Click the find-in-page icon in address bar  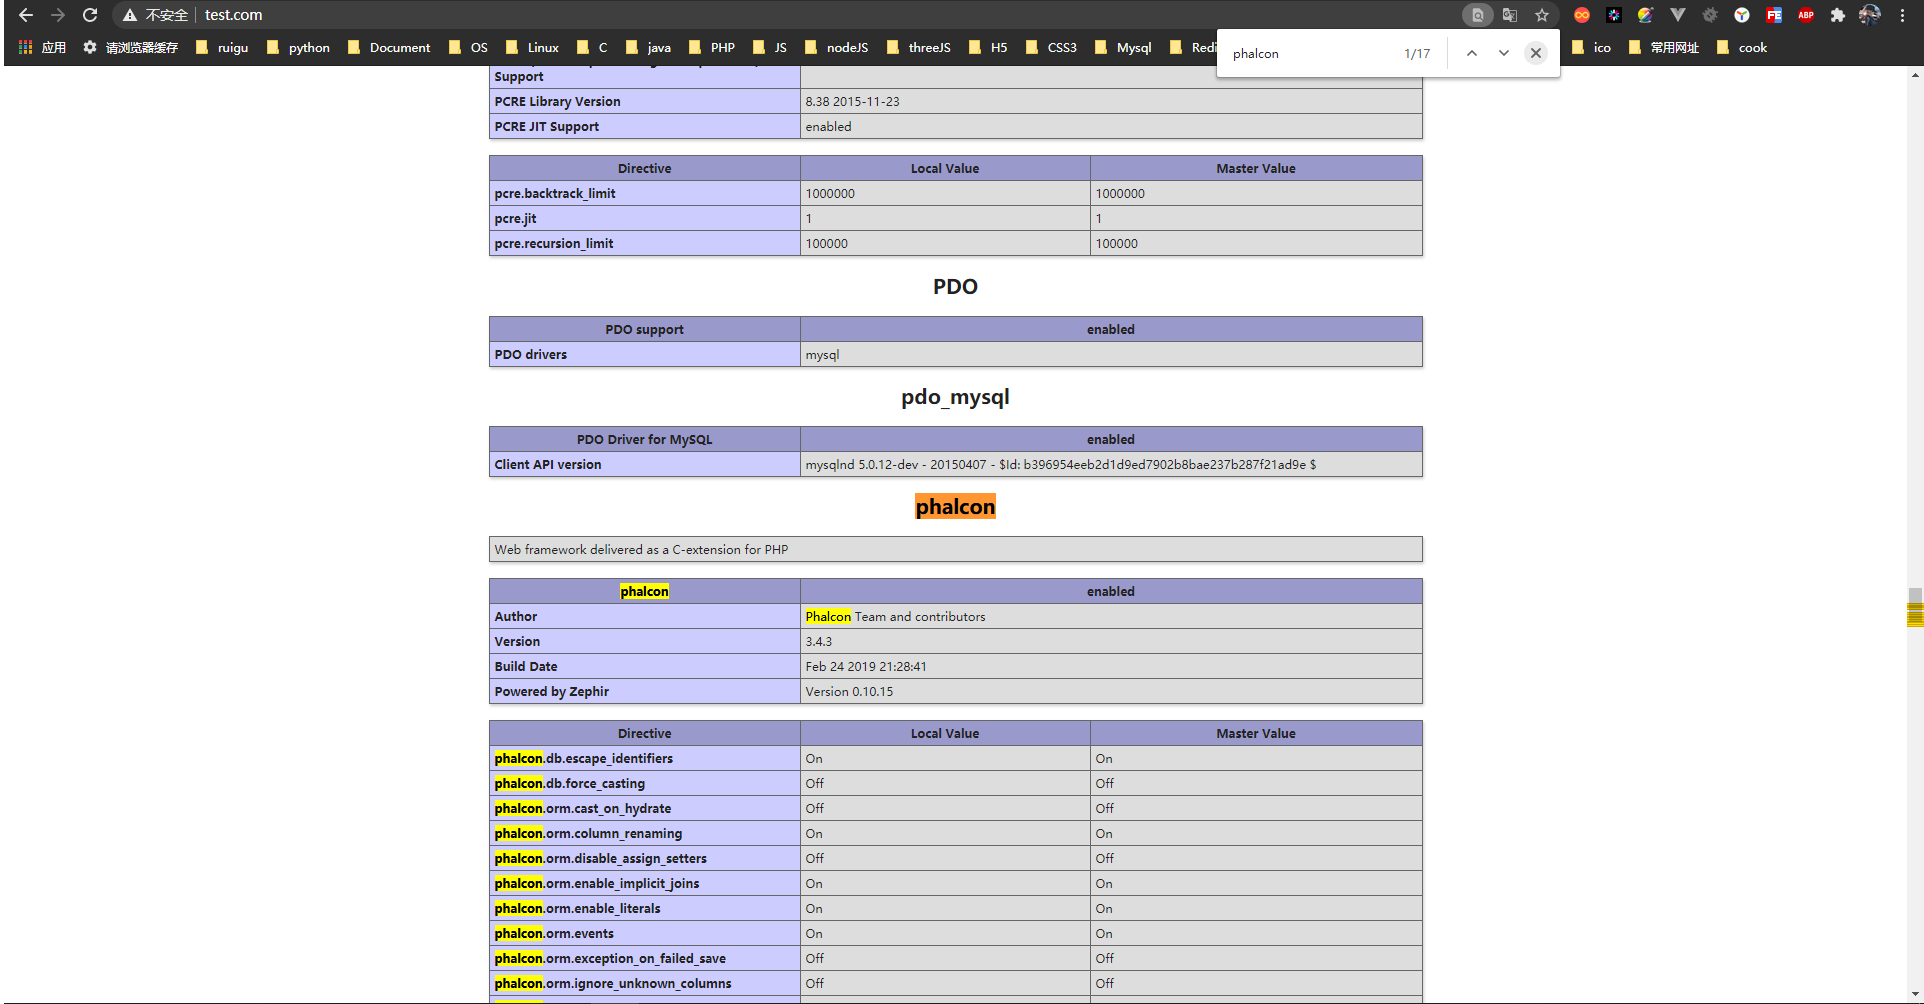[1478, 15]
